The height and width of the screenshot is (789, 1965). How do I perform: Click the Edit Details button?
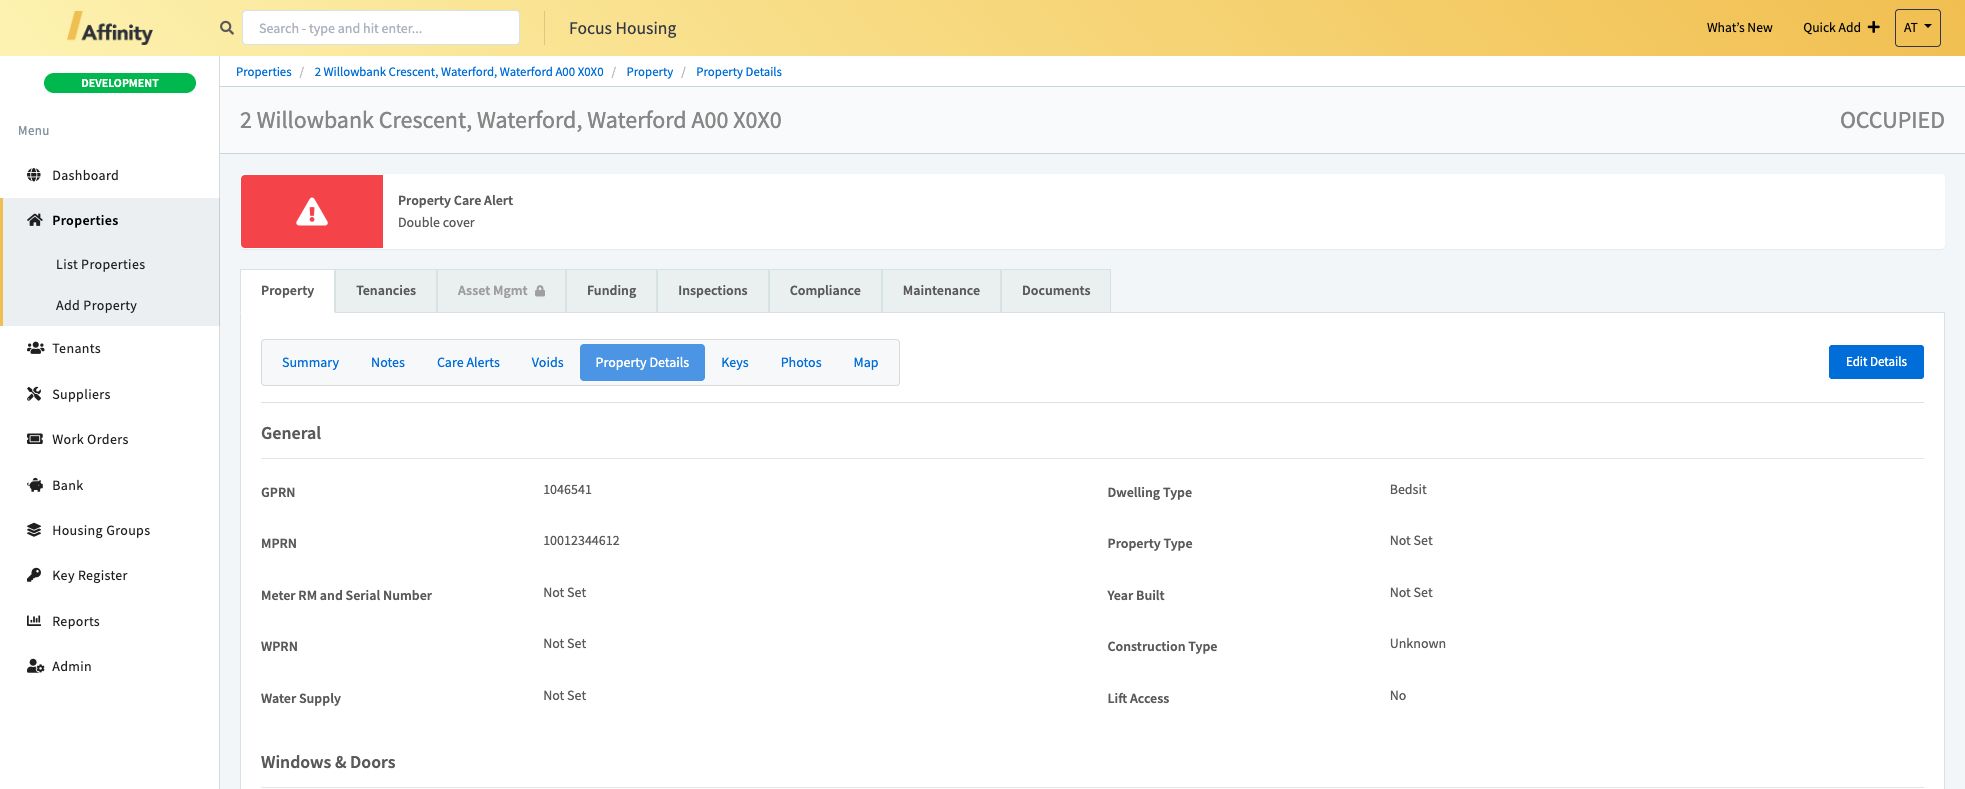click(x=1876, y=362)
